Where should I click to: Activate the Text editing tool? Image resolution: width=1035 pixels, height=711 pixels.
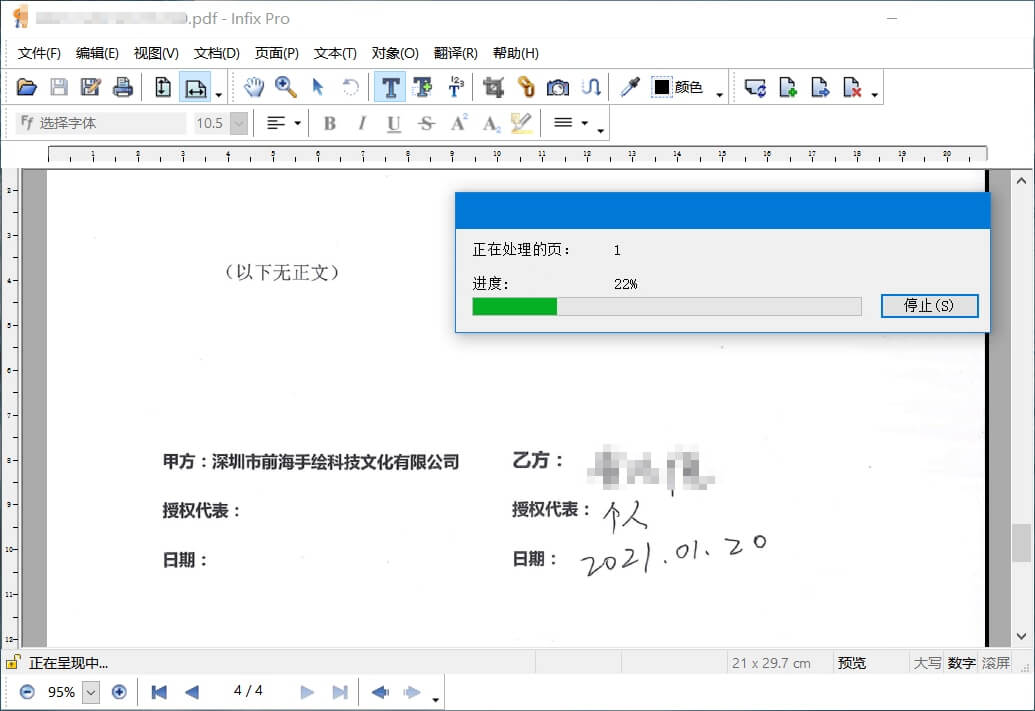coord(389,87)
